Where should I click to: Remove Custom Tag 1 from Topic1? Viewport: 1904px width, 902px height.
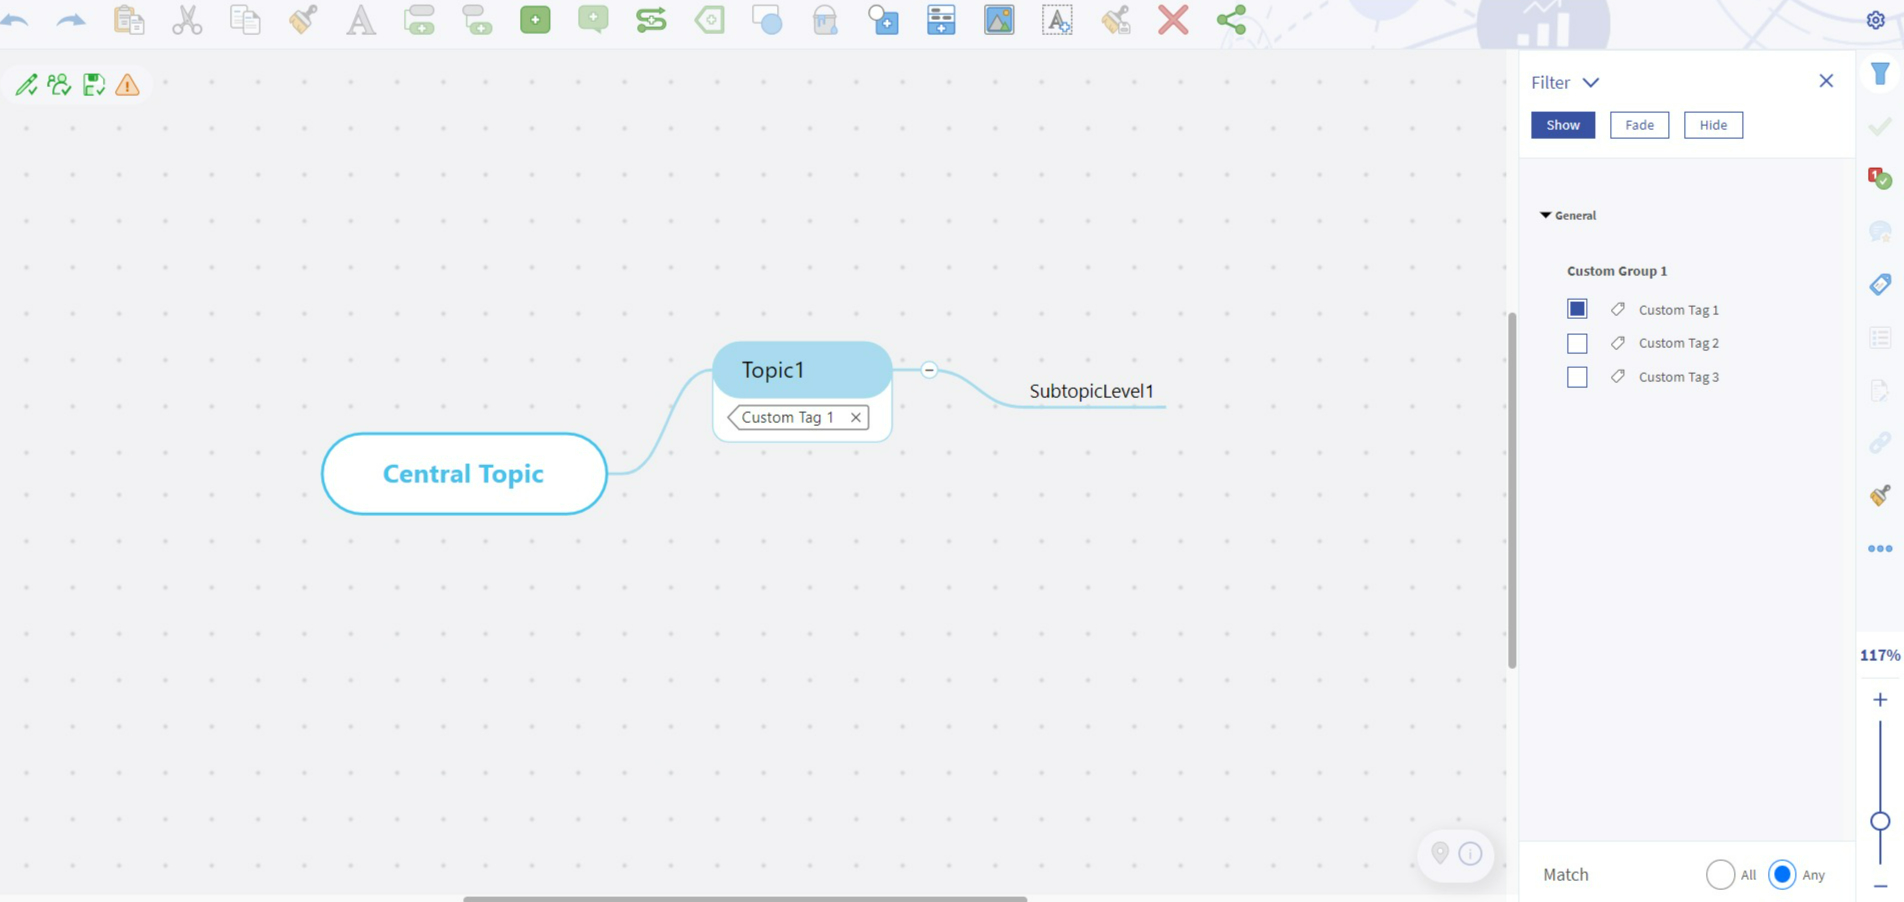(856, 417)
